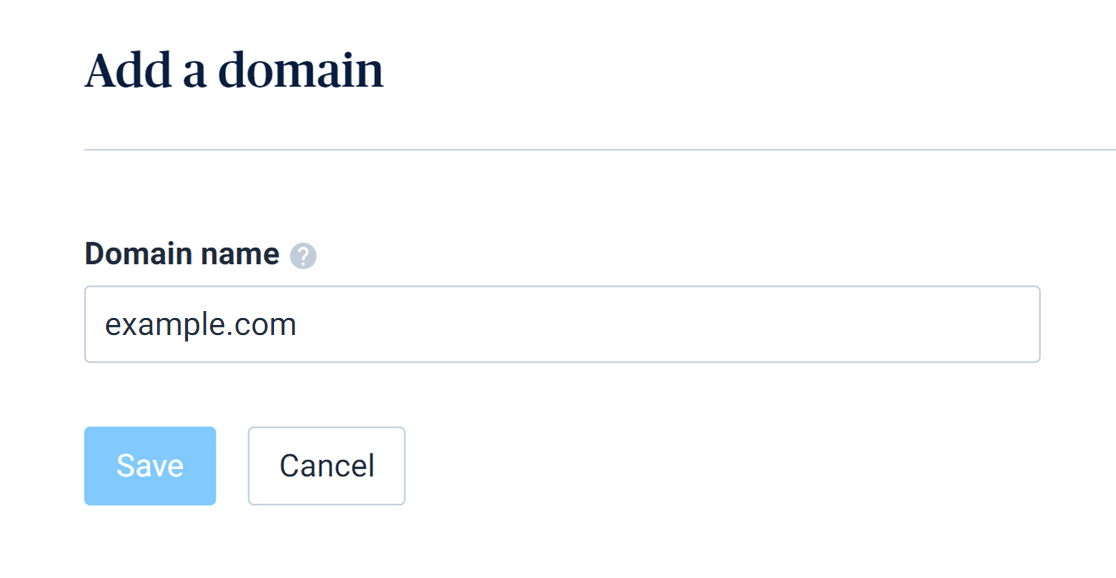Image resolution: width=1116 pixels, height=578 pixels.
Task: Focus the Domain name input field
Action: point(562,325)
